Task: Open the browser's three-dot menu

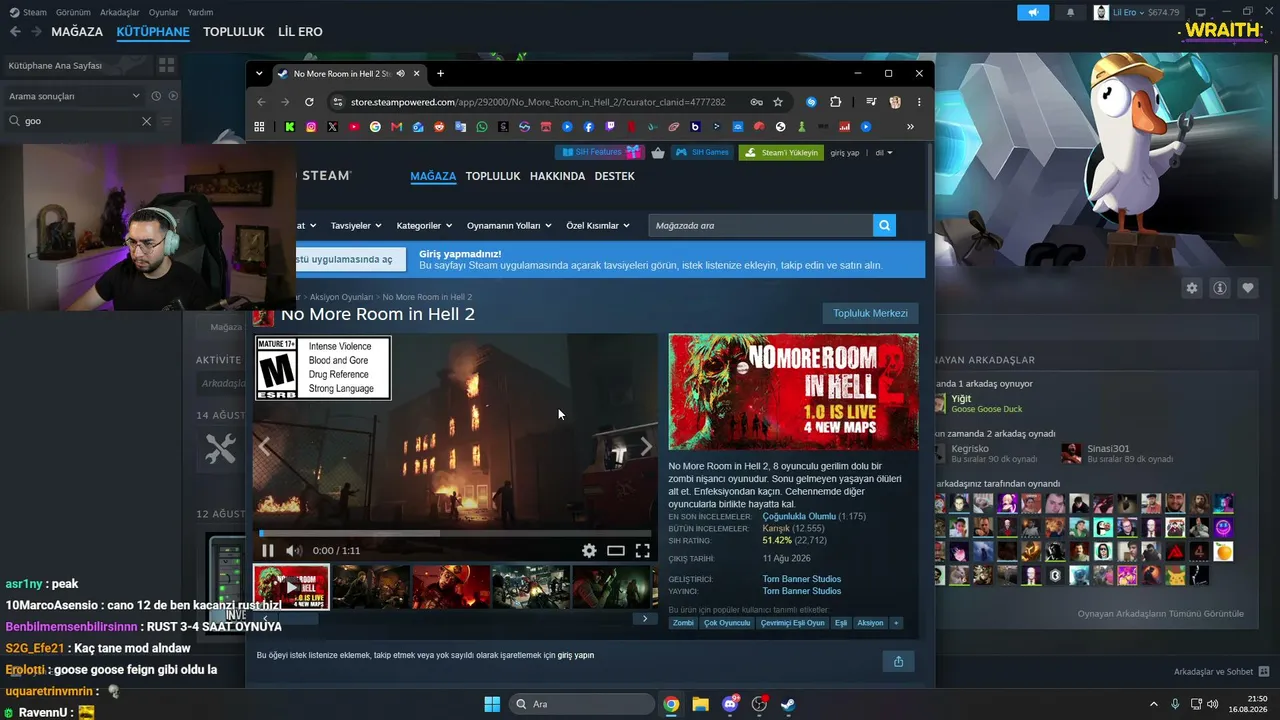Action: [x=919, y=102]
